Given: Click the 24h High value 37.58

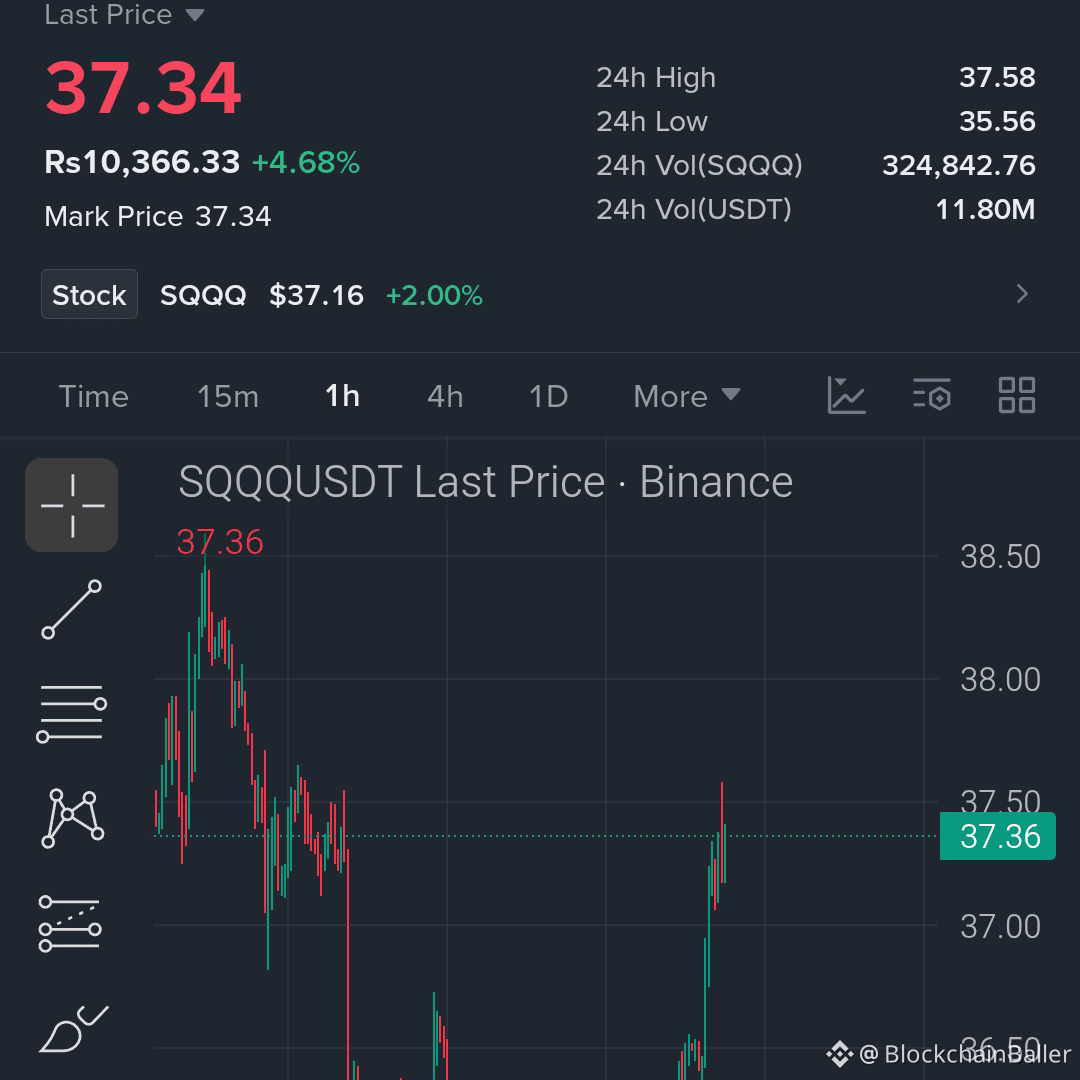Looking at the screenshot, I should (997, 77).
